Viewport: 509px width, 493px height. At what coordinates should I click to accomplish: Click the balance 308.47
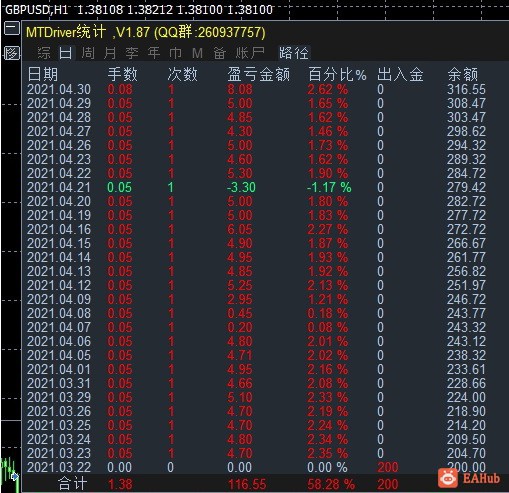(x=466, y=104)
